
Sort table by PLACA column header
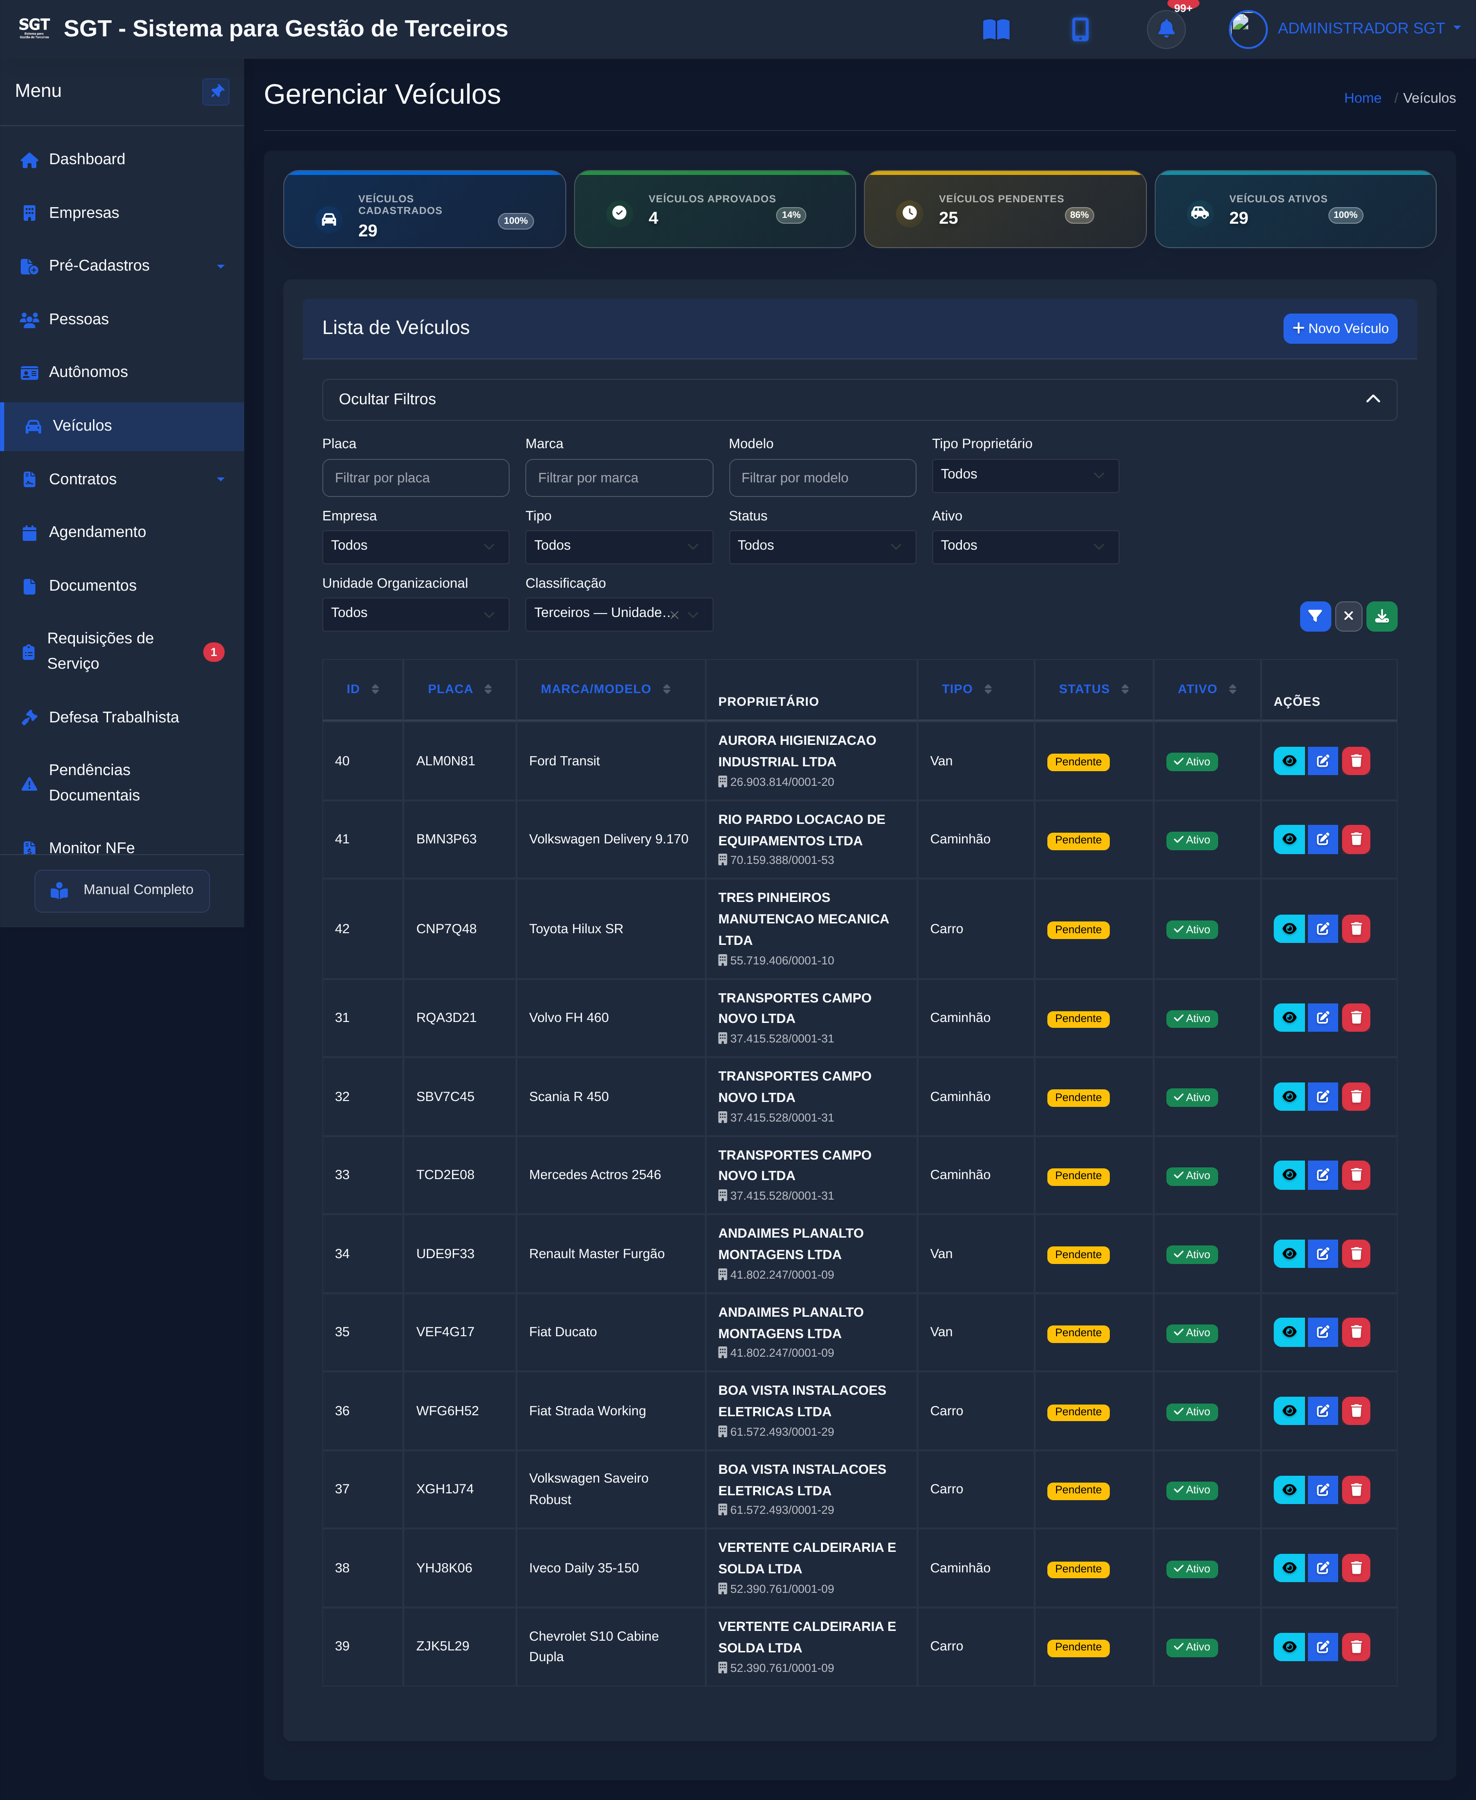[x=459, y=689]
